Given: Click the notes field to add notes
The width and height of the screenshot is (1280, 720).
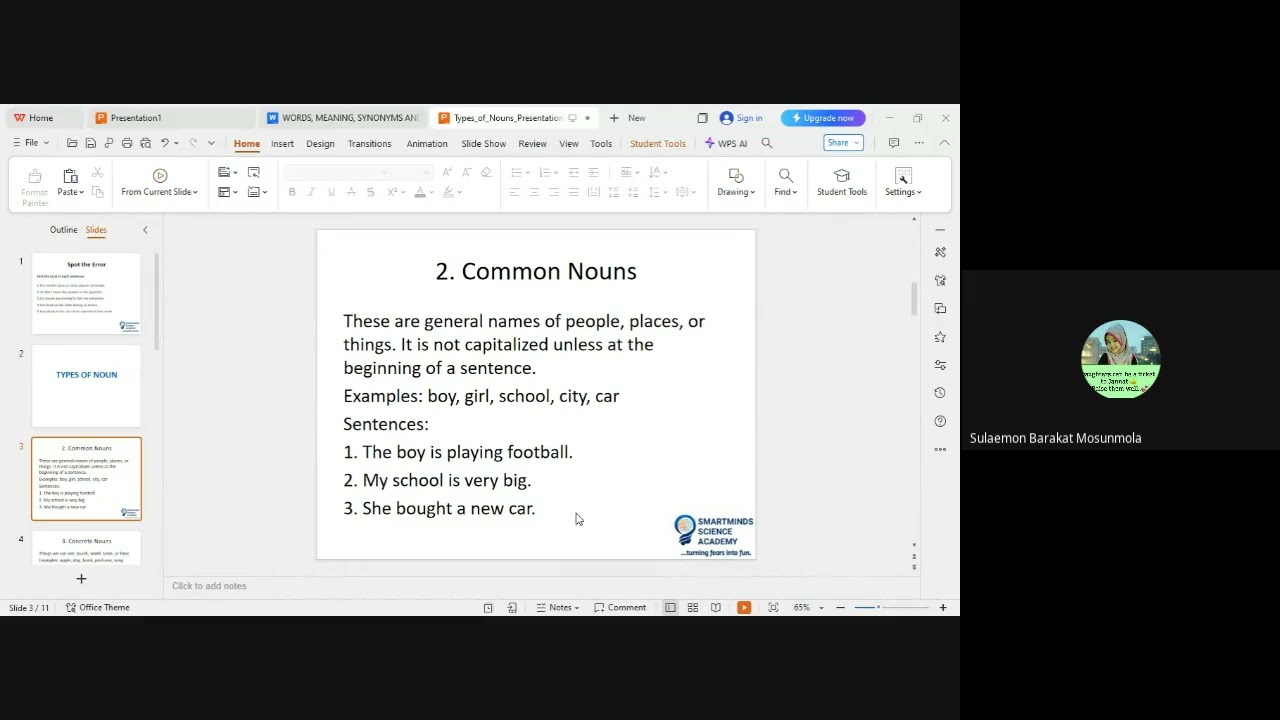Looking at the screenshot, I should [x=540, y=586].
